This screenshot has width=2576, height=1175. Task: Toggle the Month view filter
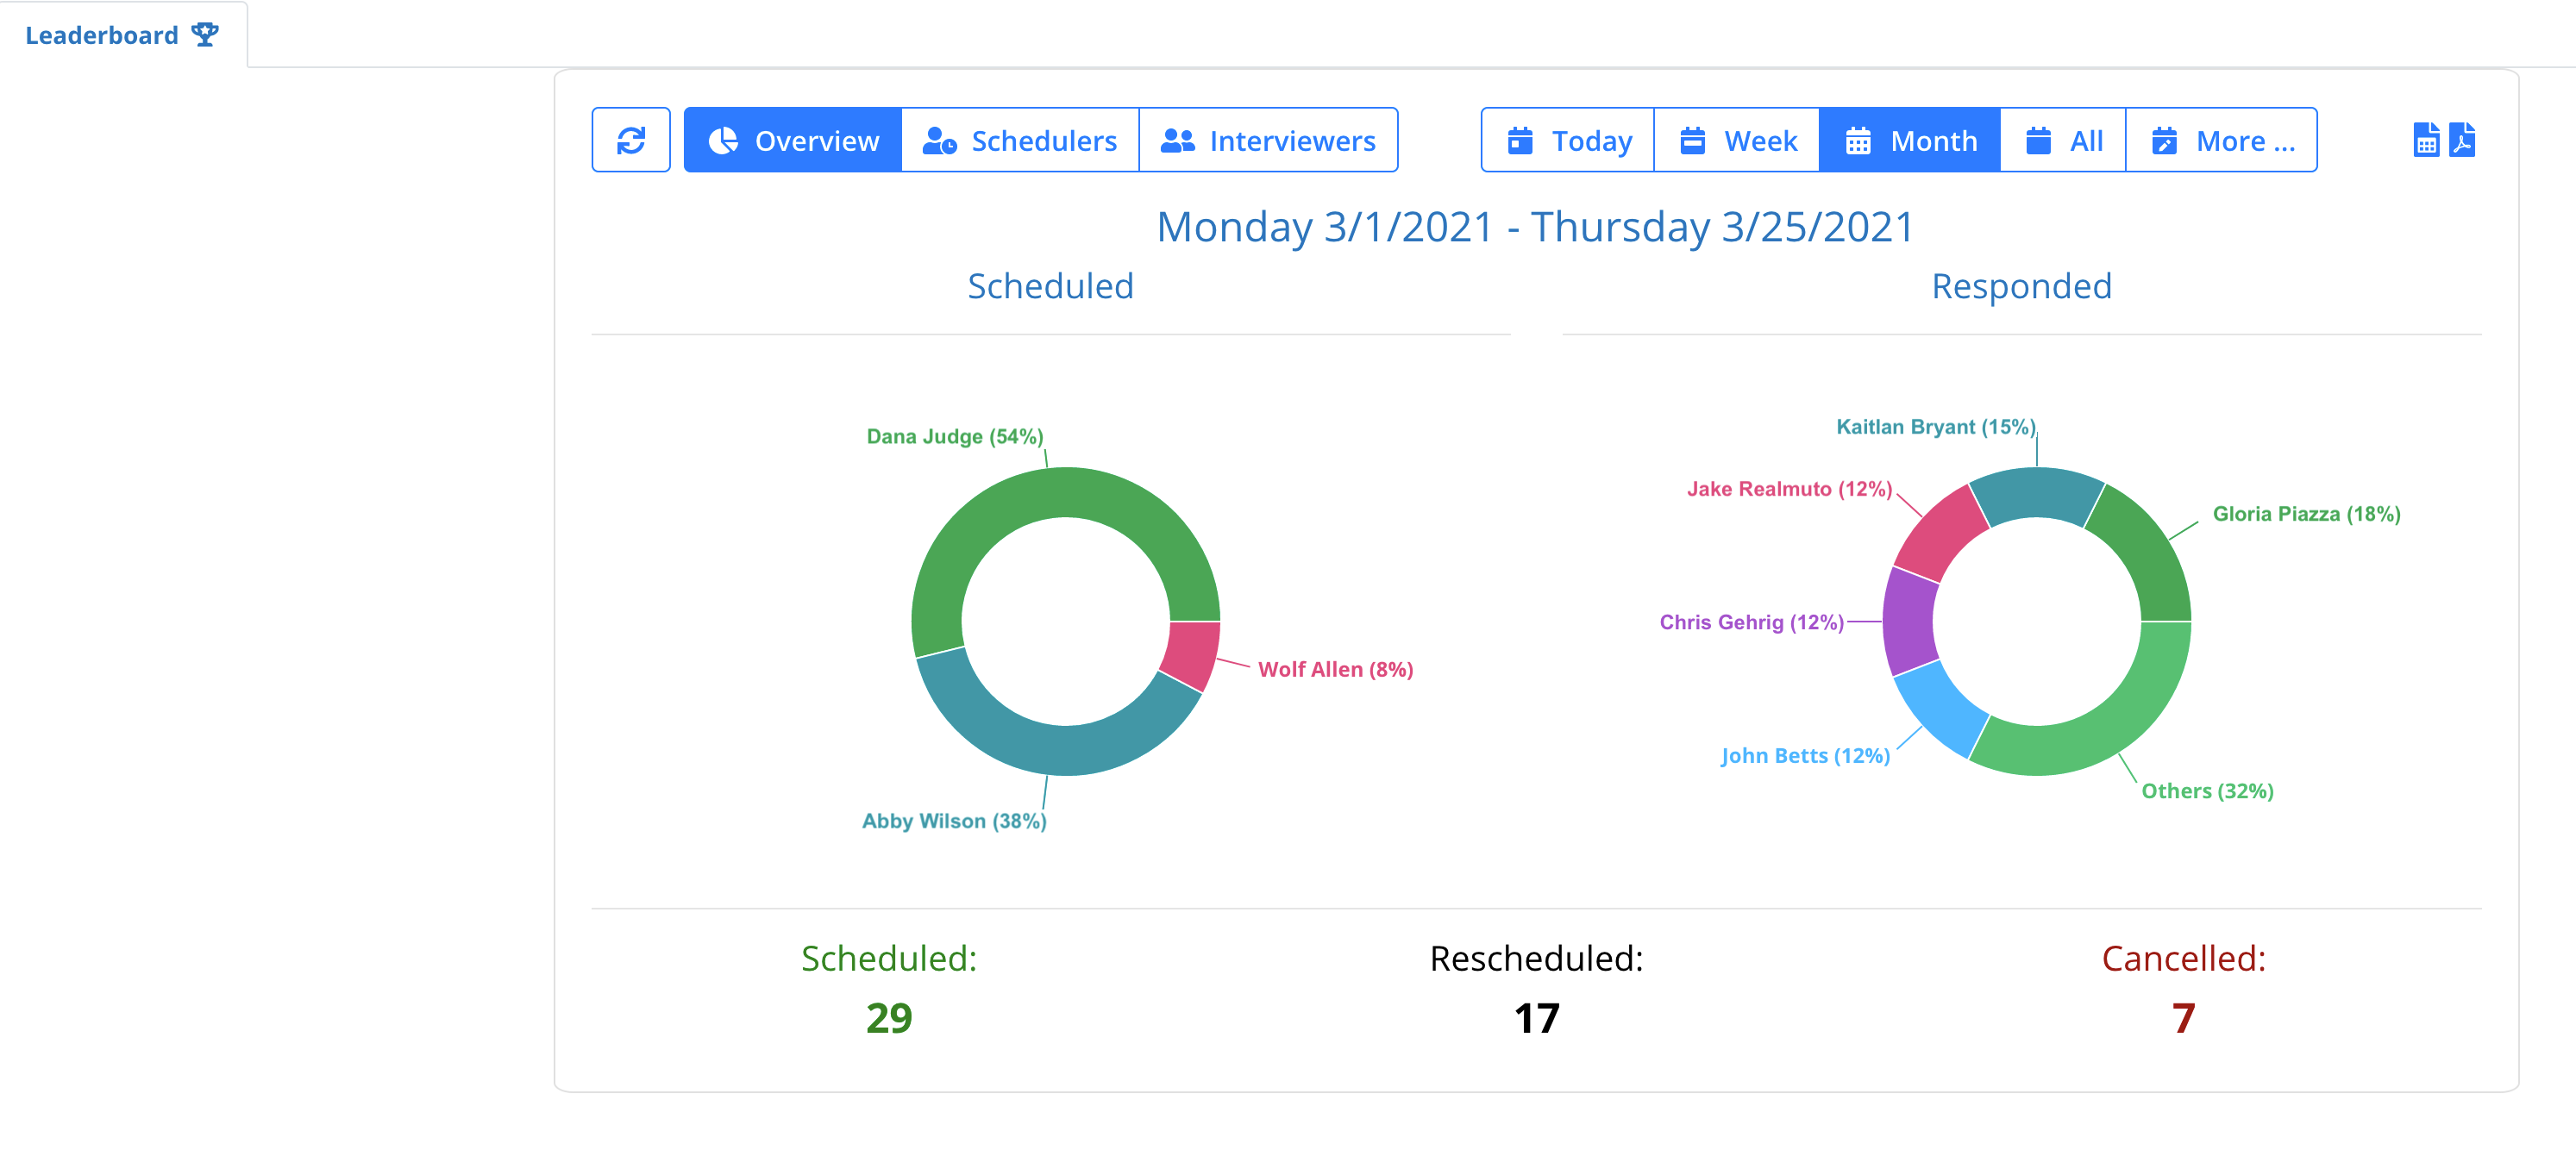coord(1908,140)
